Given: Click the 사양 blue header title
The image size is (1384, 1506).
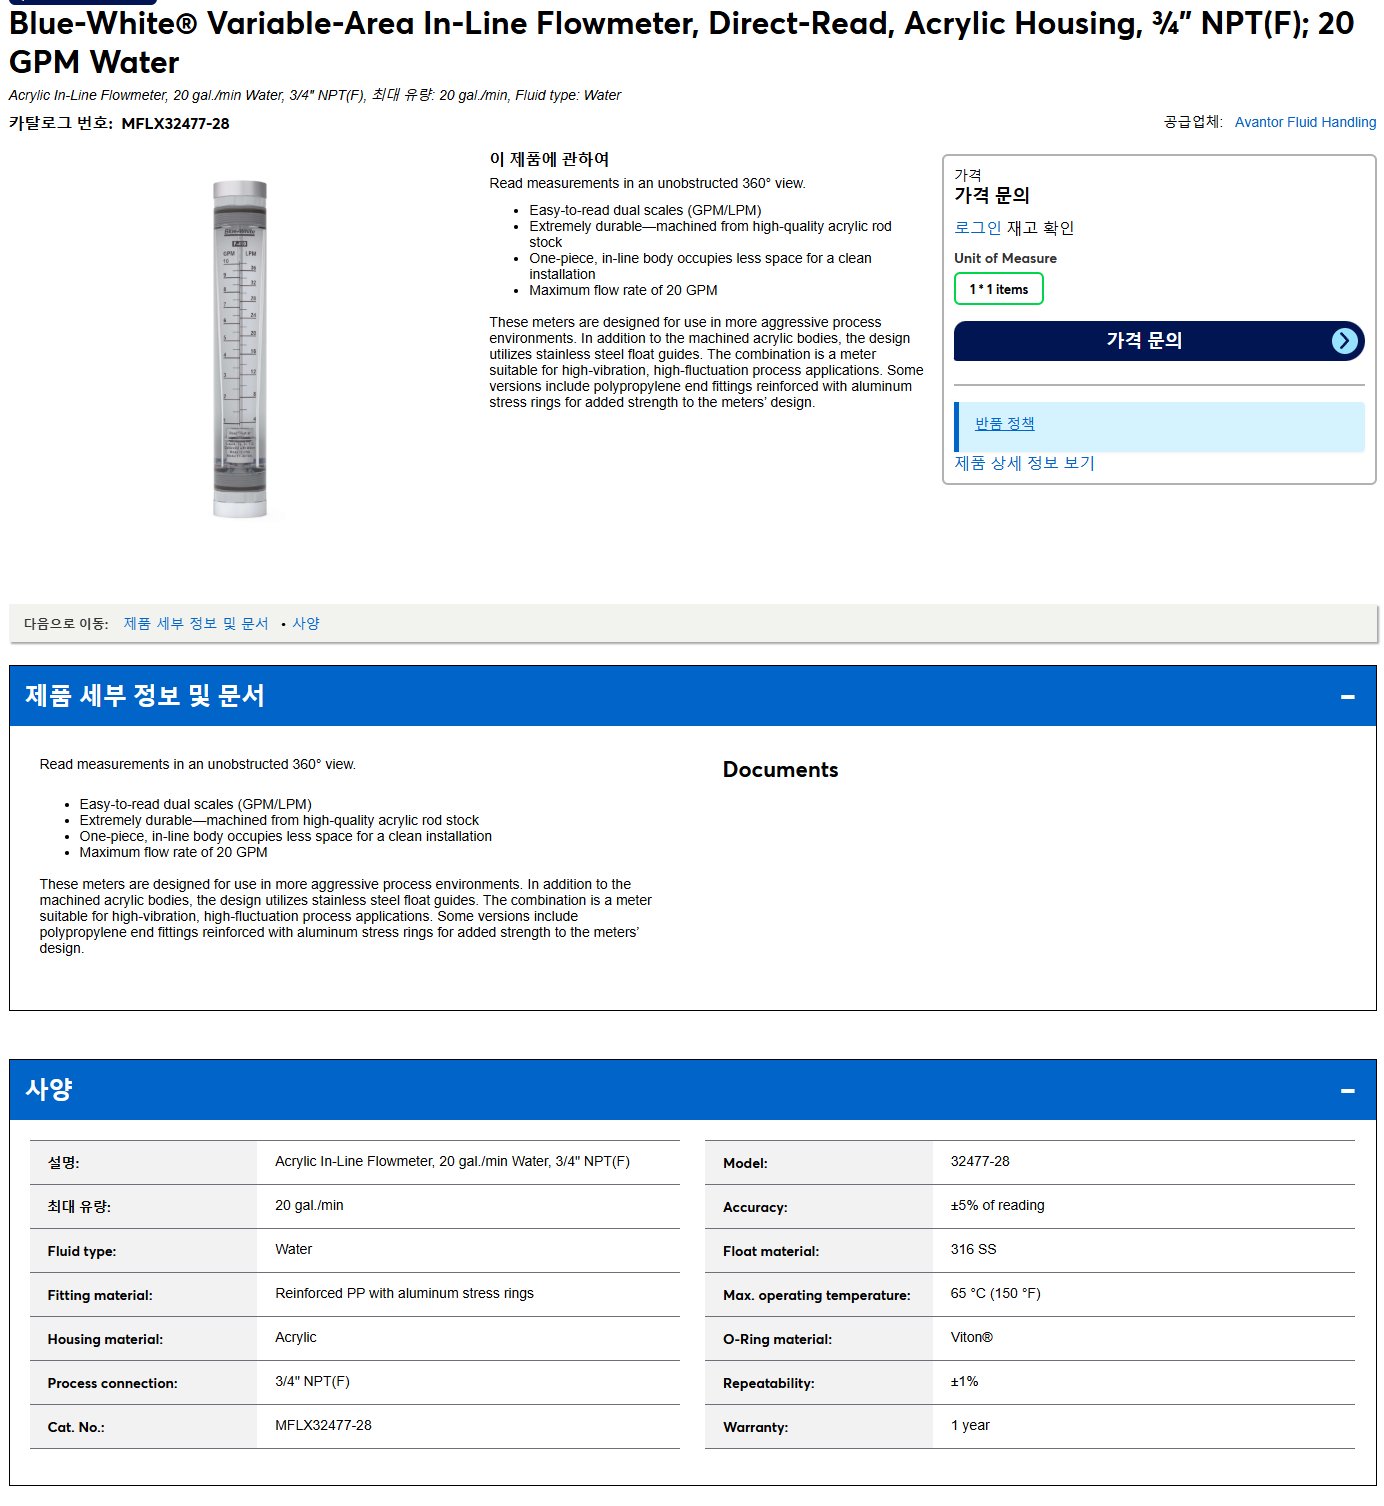Looking at the screenshot, I should point(49,1090).
